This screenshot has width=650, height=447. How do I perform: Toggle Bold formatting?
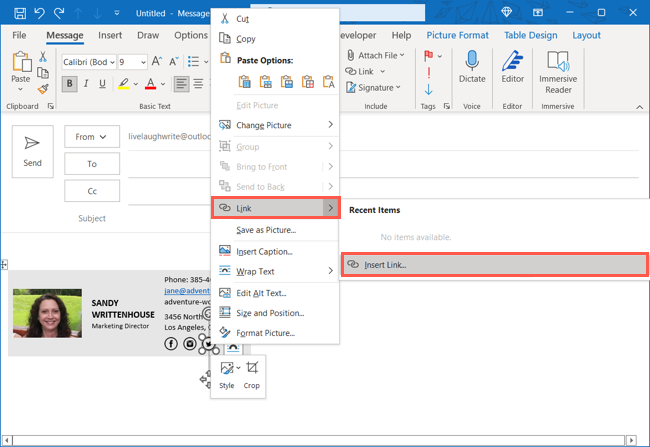(x=70, y=84)
